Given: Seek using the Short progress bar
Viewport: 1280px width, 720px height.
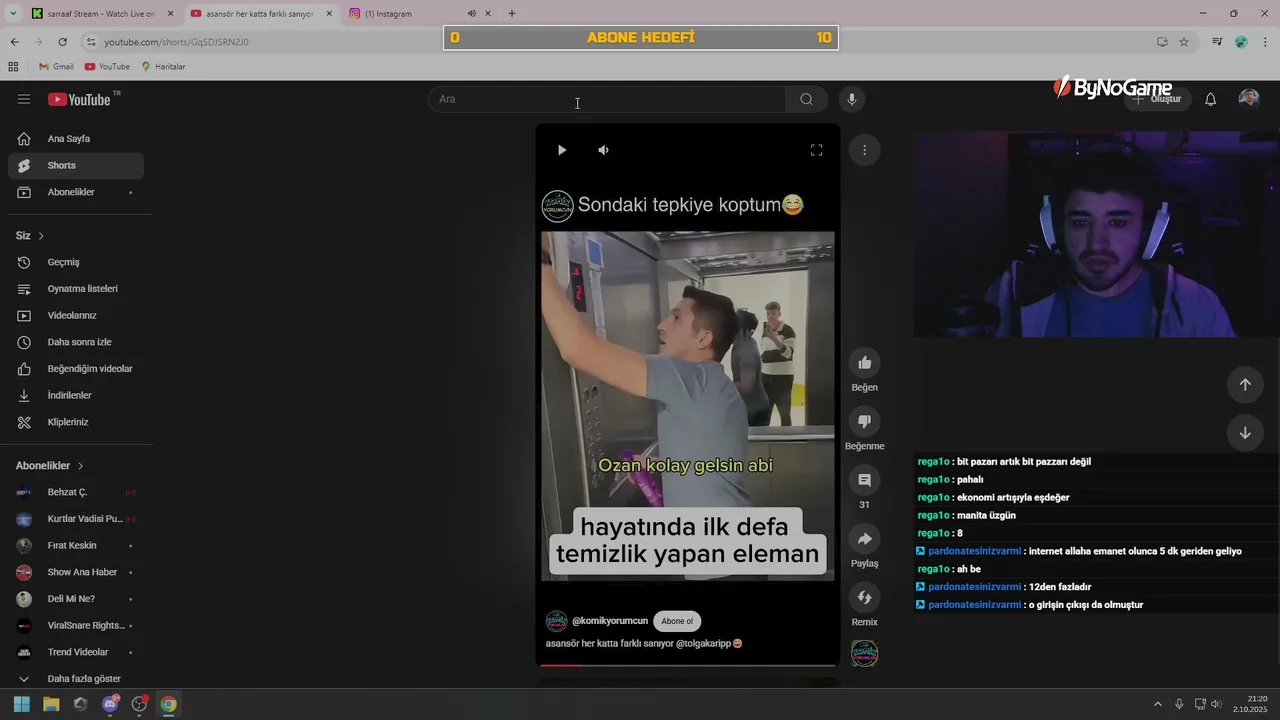Looking at the screenshot, I should [687, 664].
